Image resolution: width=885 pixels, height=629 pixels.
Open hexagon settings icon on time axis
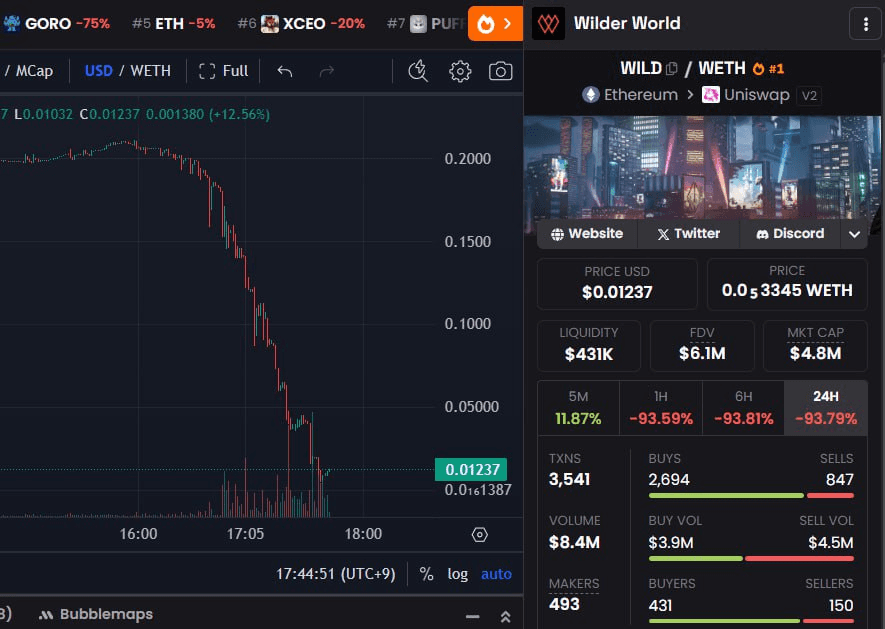click(x=479, y=535)
